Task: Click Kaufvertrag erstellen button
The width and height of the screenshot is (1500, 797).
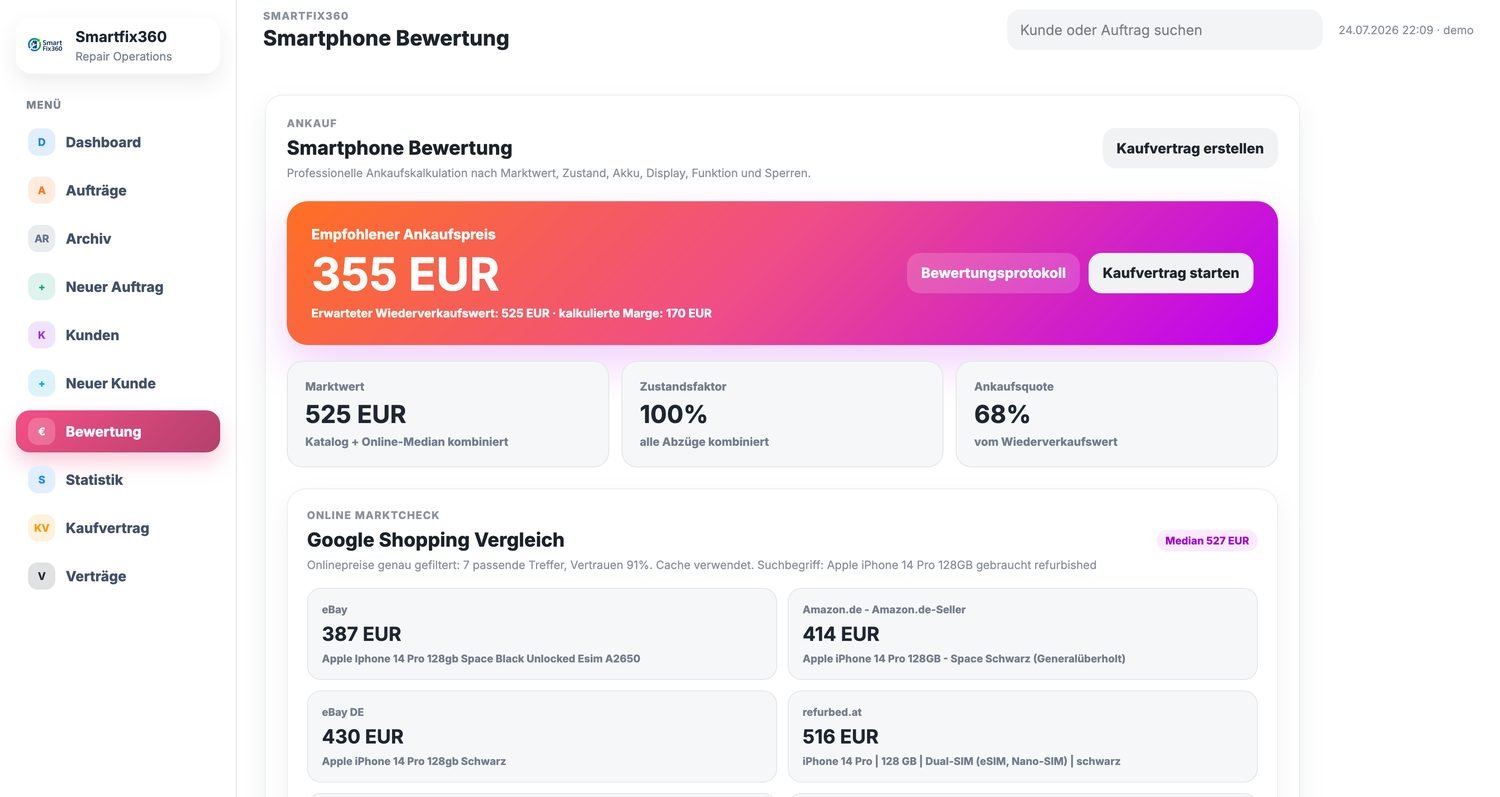Action: tap(1190, 148)
